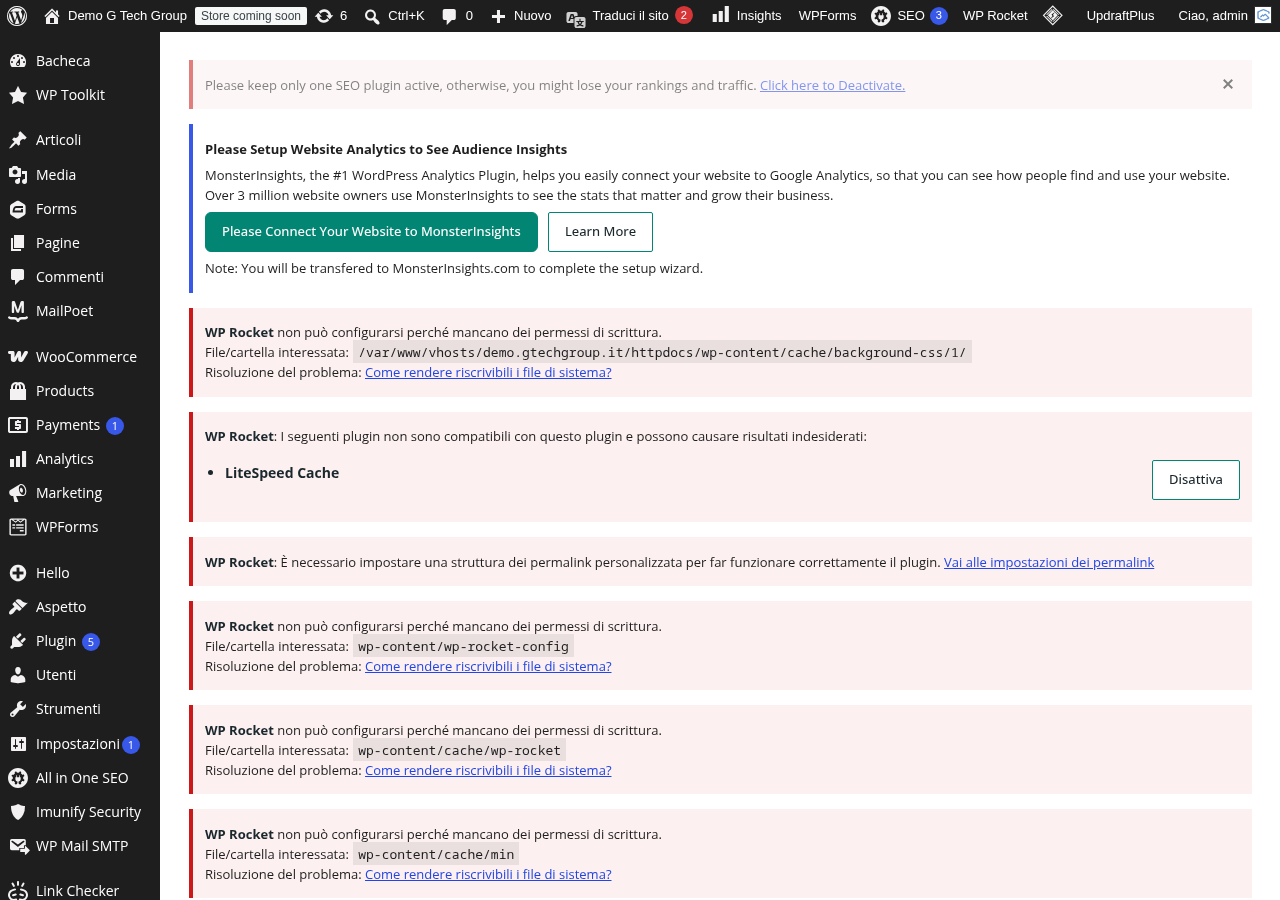Image resolution: width=1280 pixels, height=900 pixels.
Task: Click the Imunify Security shield icon
Action: point(18,812)
